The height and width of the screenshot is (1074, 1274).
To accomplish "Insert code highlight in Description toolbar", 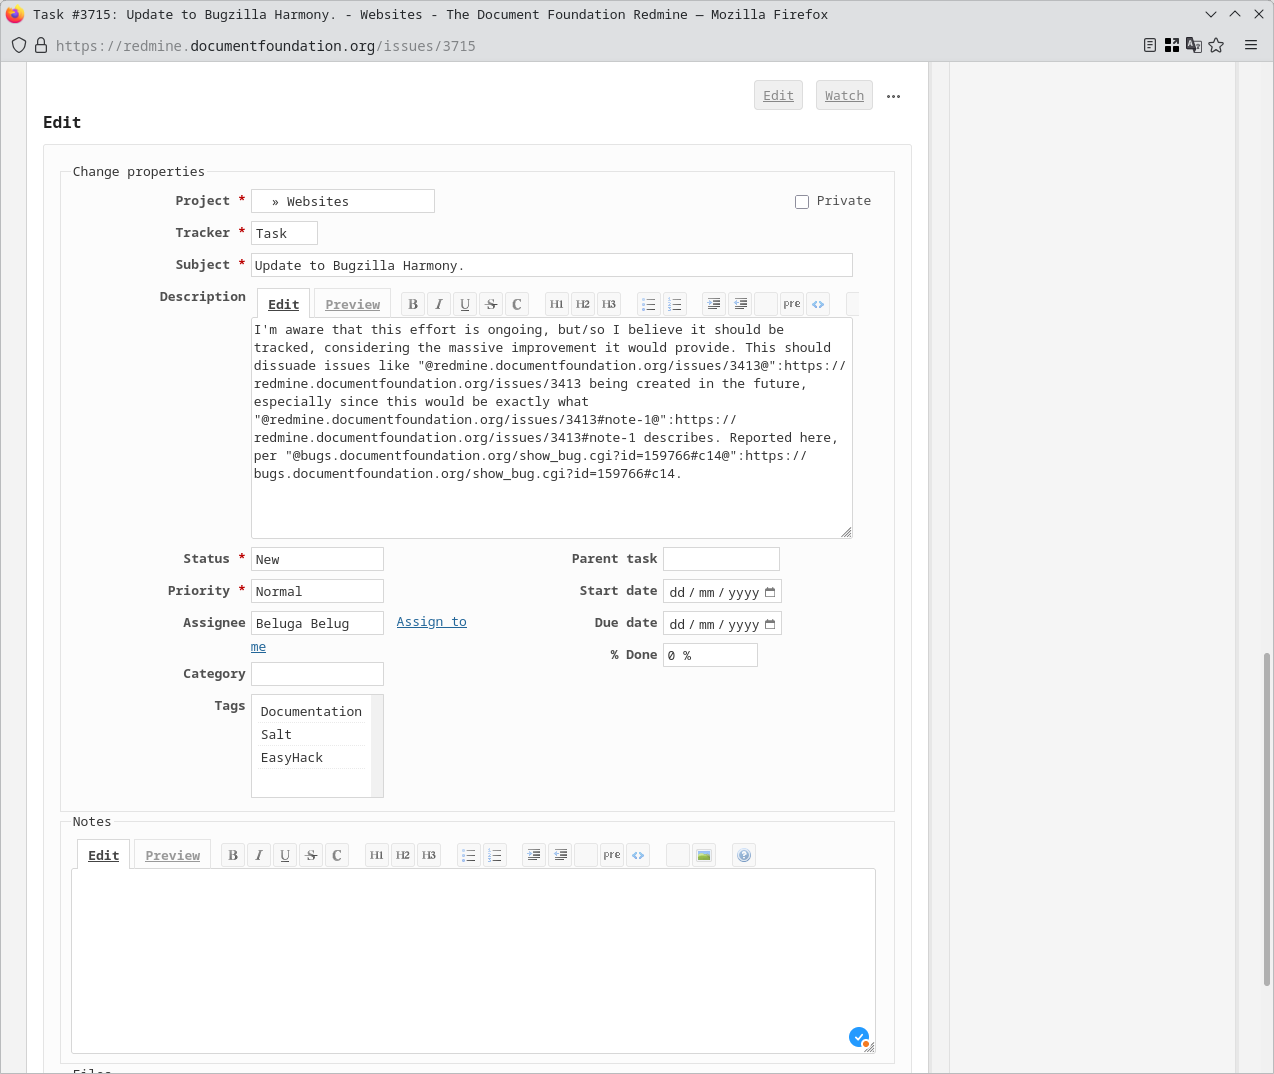I will pos(818,304).
